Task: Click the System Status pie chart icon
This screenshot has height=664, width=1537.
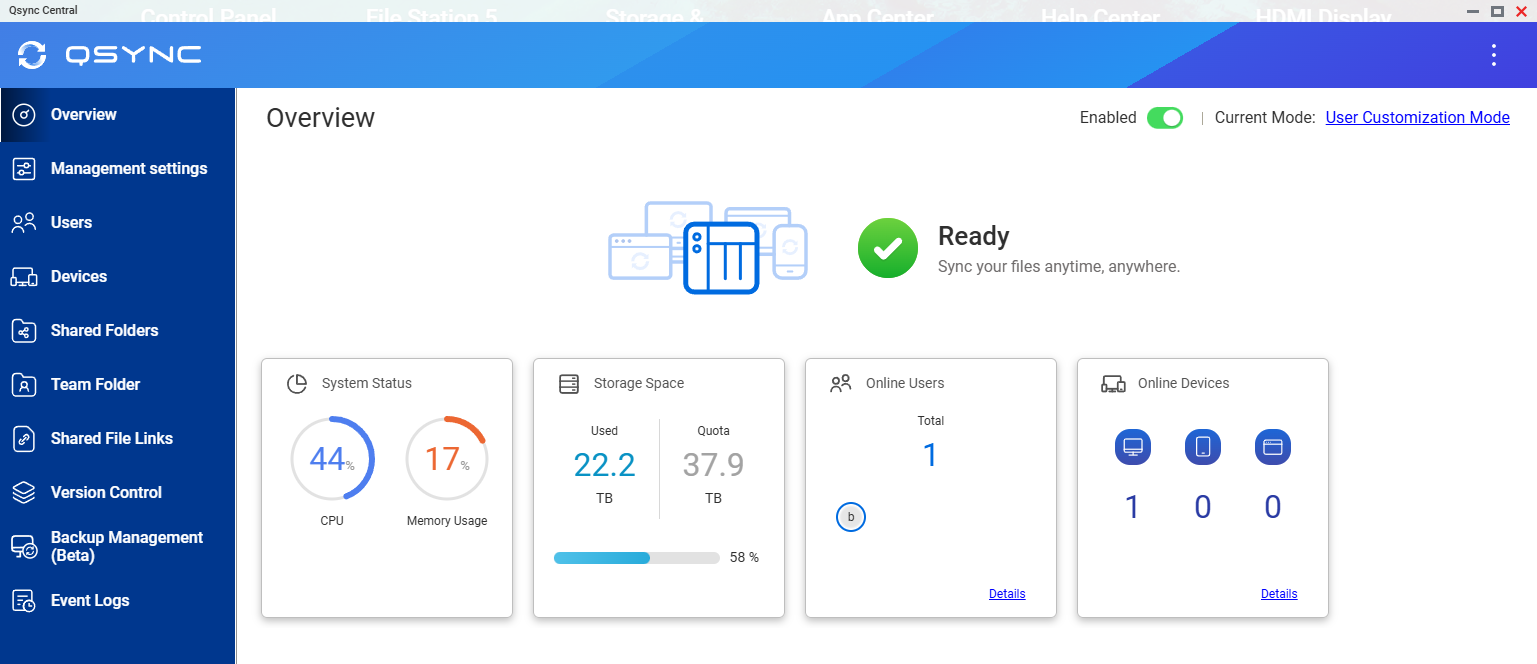Action: pos(297,384)
